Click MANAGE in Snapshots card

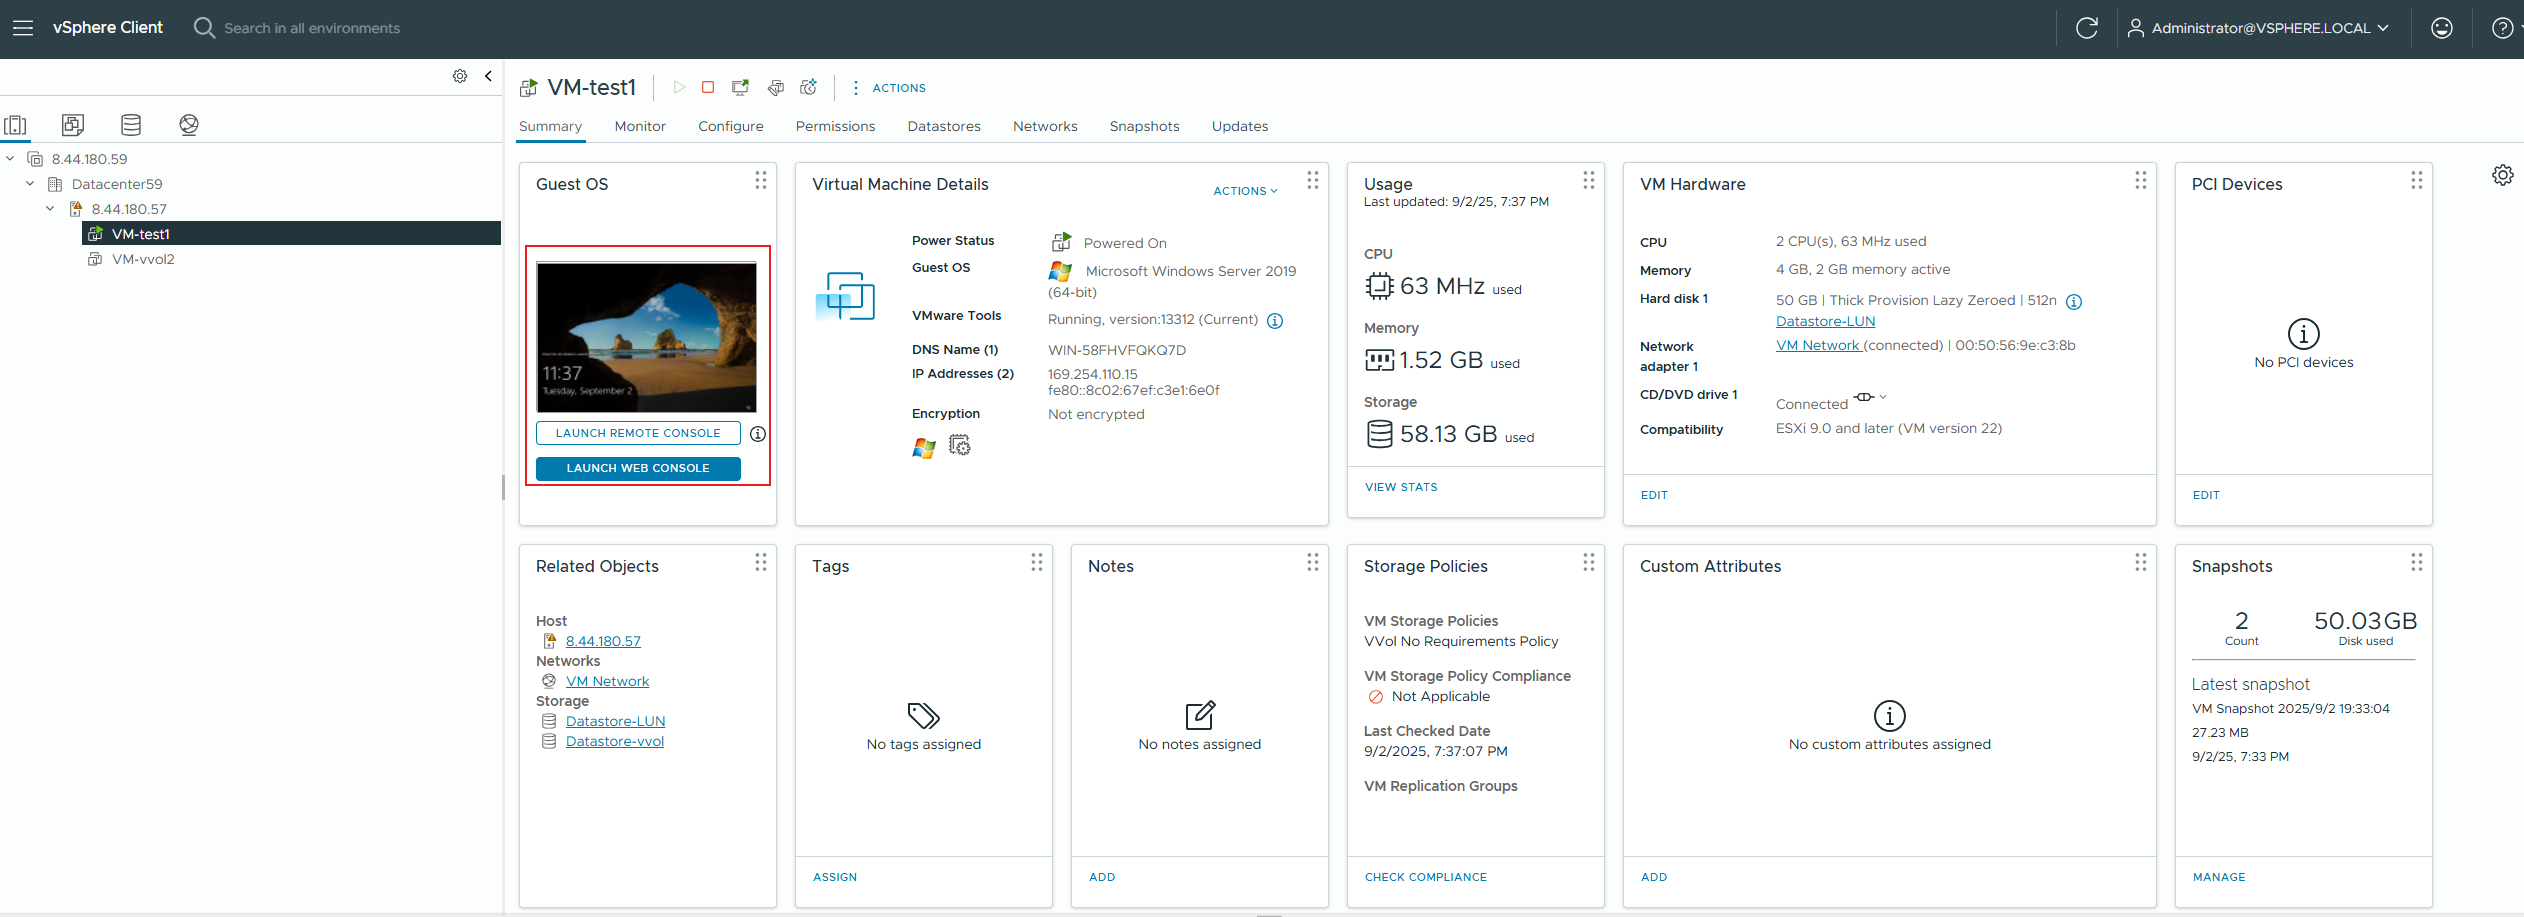[2219, 877]
